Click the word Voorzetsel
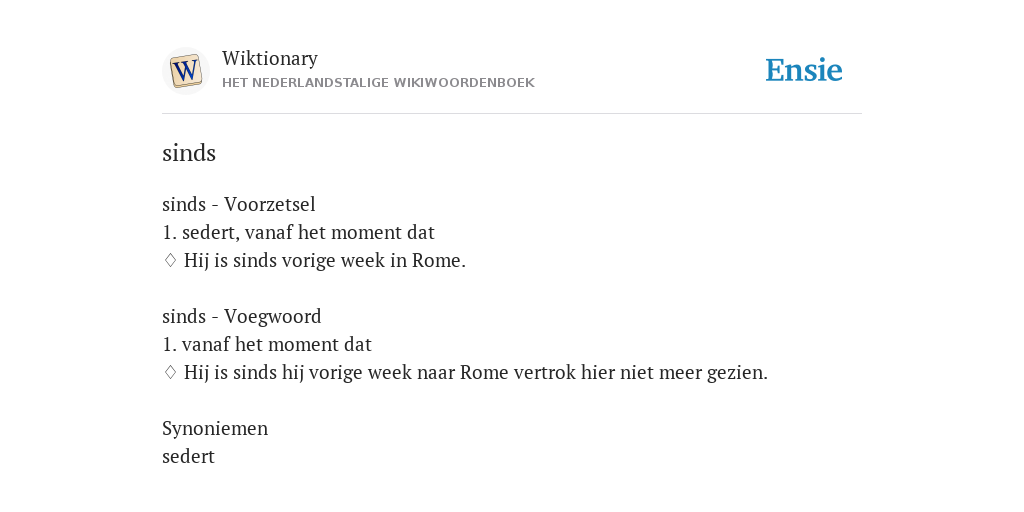 click(x=270, y=204)
